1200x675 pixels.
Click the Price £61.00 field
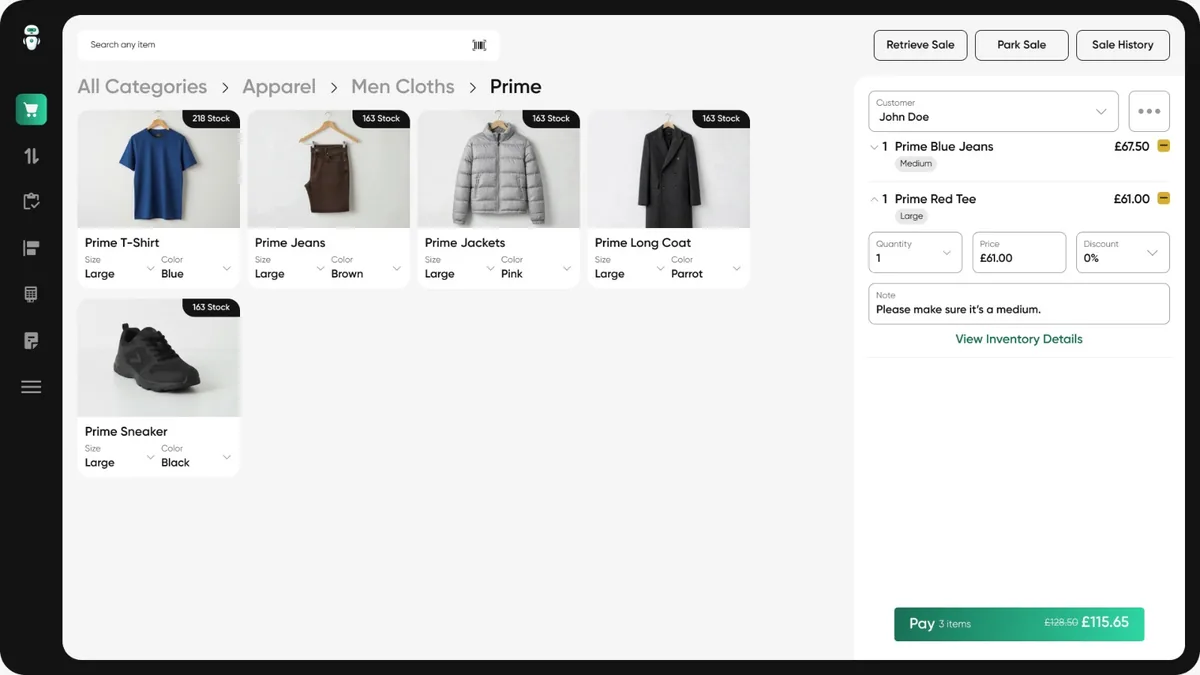coord(1019,252)
